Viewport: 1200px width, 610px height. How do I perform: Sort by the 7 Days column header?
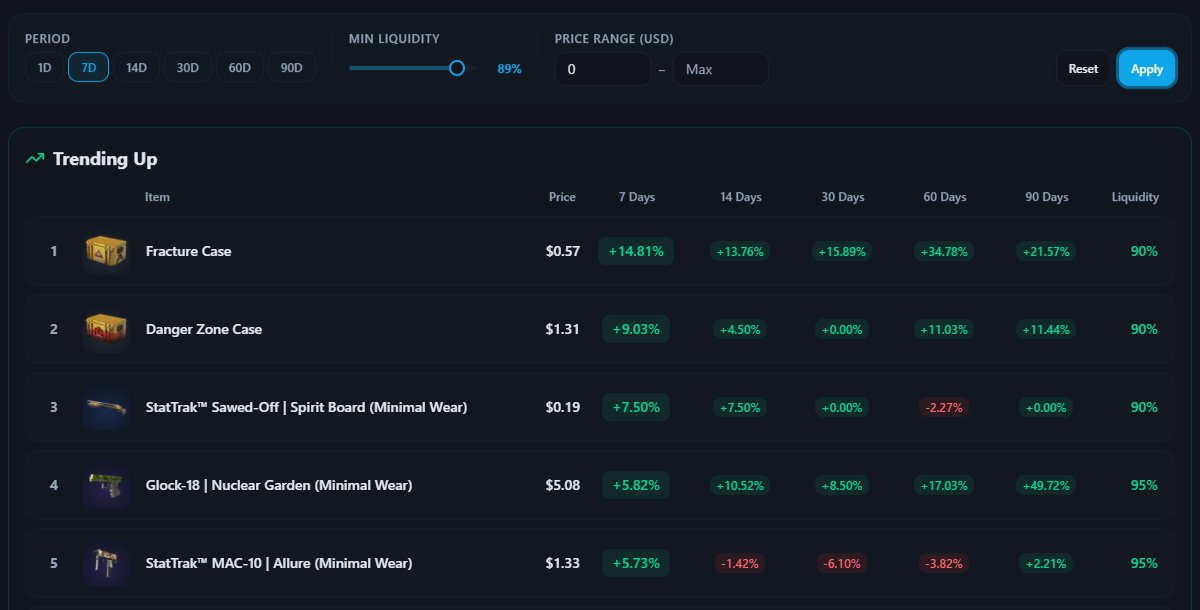[636, 197]
